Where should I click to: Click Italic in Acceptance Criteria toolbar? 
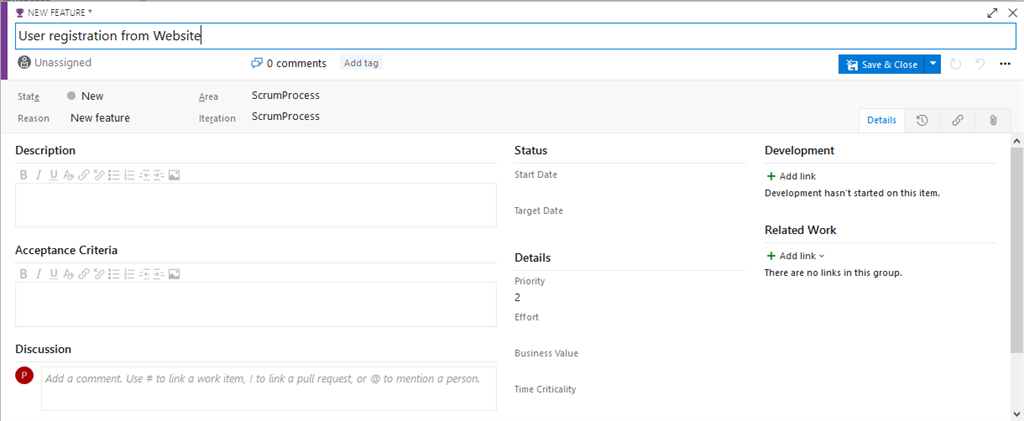click(38, 274)
